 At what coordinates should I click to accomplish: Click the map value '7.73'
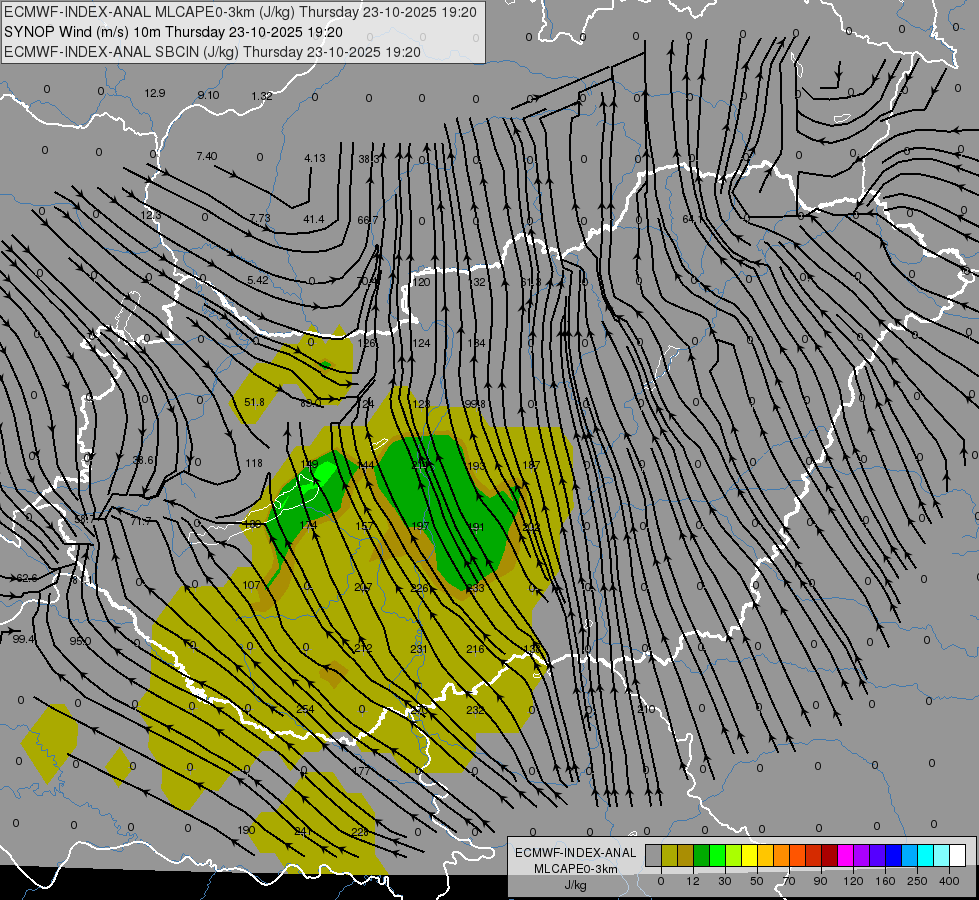click(260, 218)
